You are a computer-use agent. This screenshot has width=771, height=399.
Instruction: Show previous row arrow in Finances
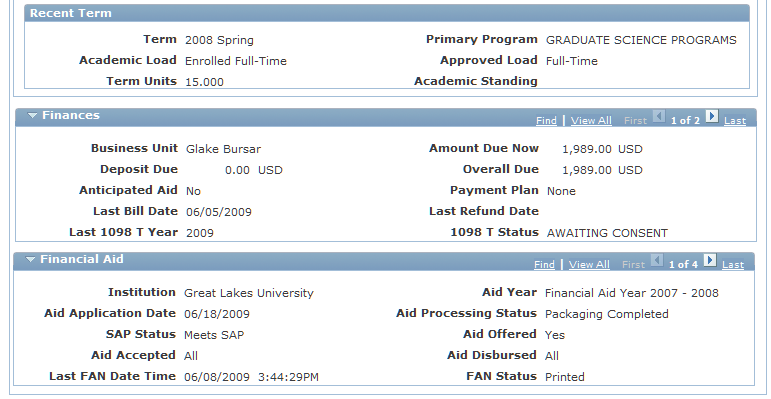point(659,116)
